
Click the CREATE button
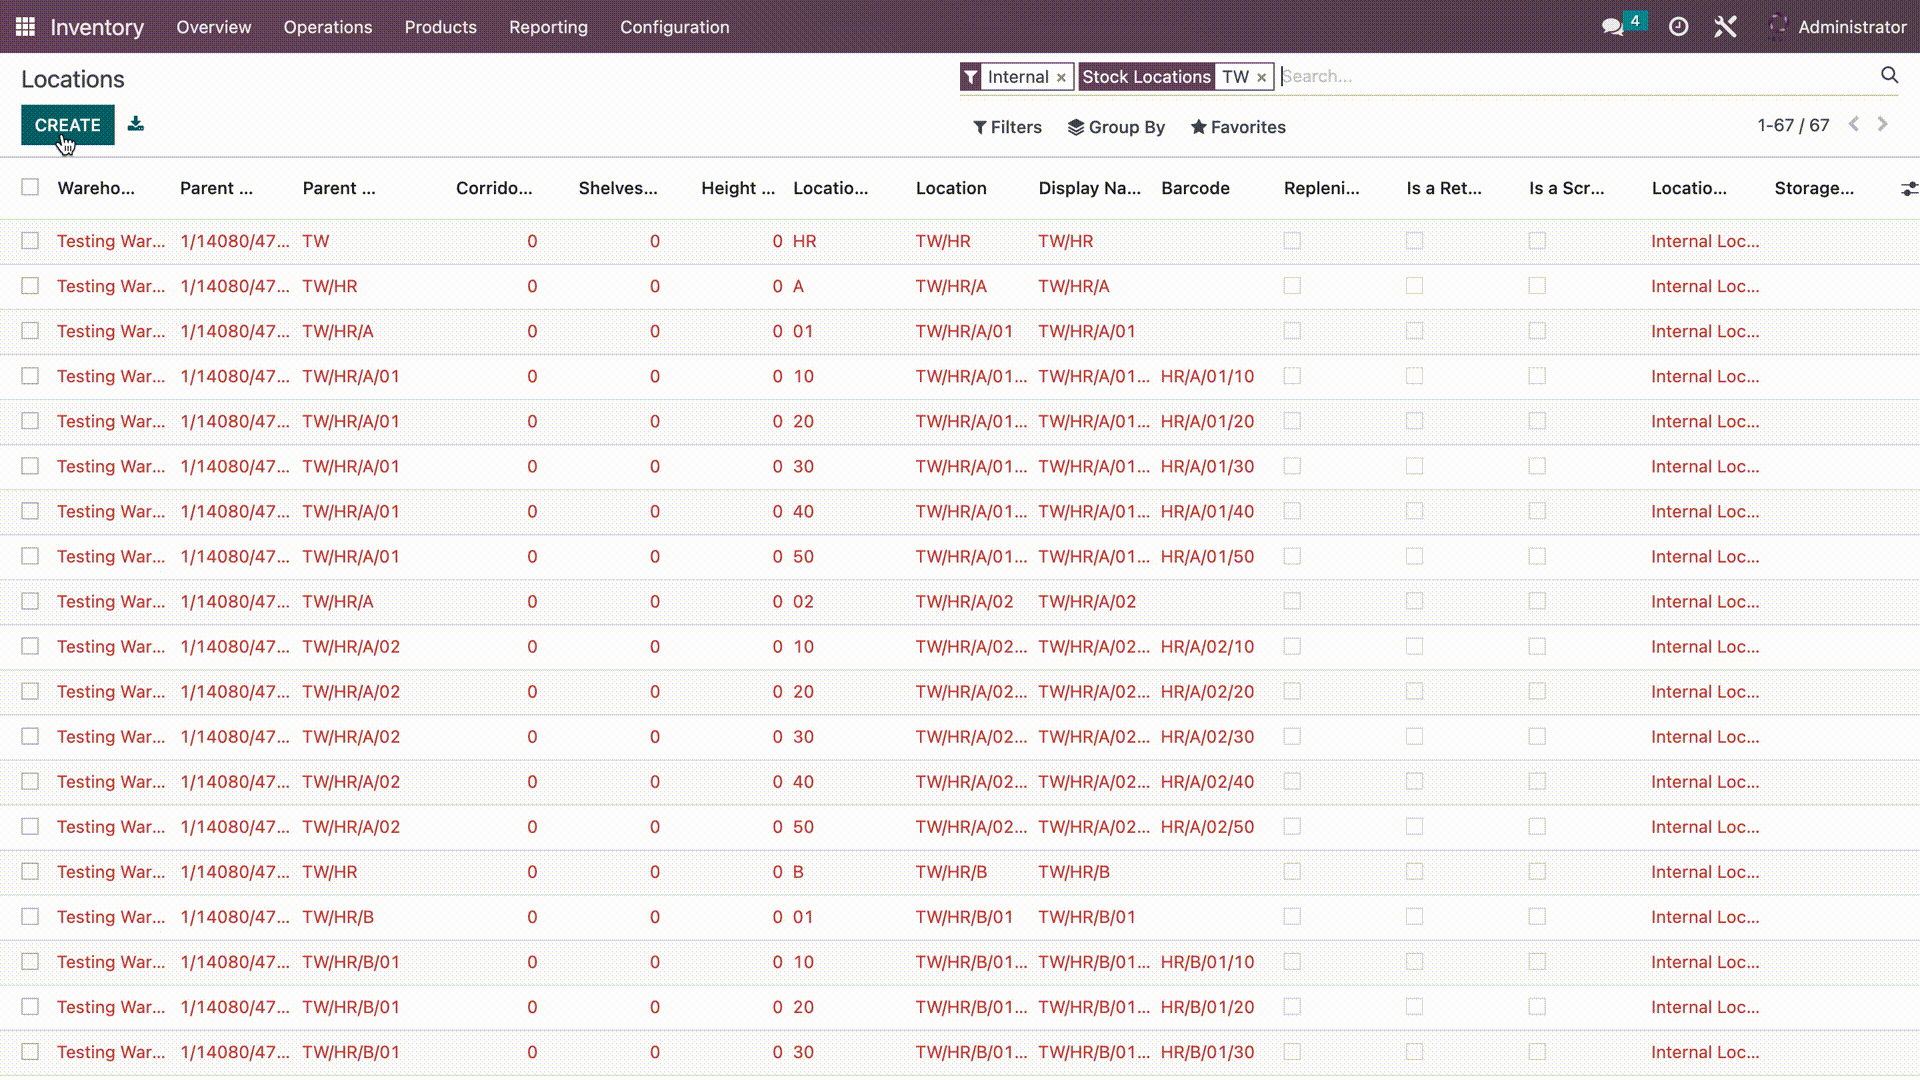point(66,124)
